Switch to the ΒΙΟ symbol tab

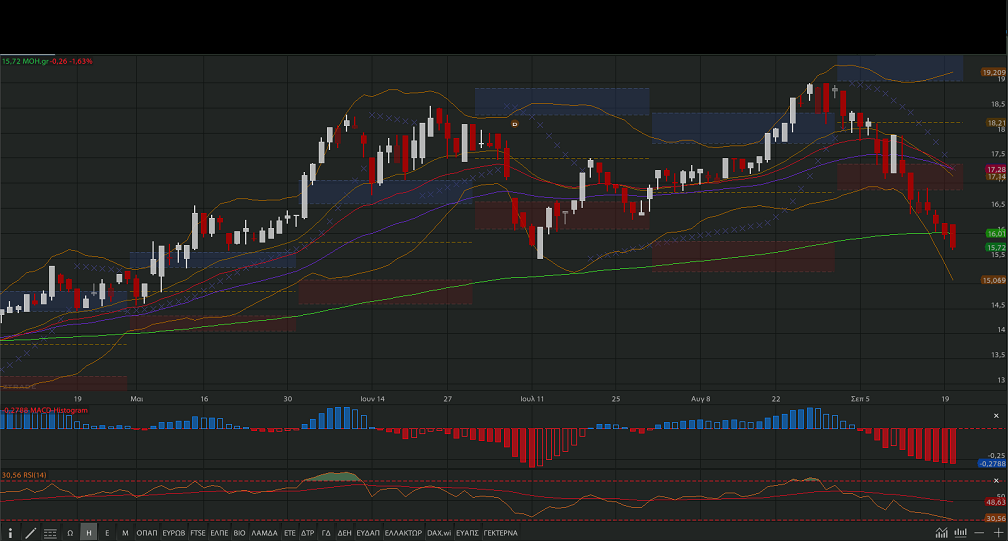click(x=239, y=533)
